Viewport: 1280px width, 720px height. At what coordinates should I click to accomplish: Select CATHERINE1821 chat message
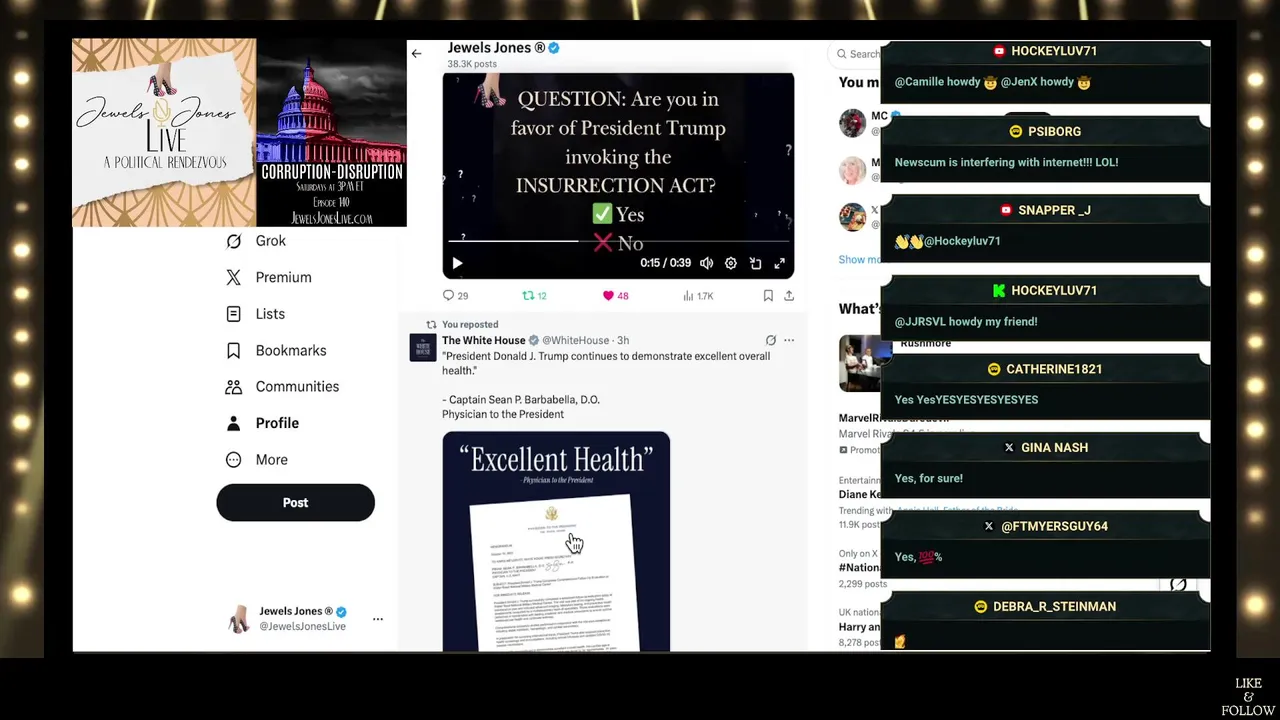tap(1045, 385)
